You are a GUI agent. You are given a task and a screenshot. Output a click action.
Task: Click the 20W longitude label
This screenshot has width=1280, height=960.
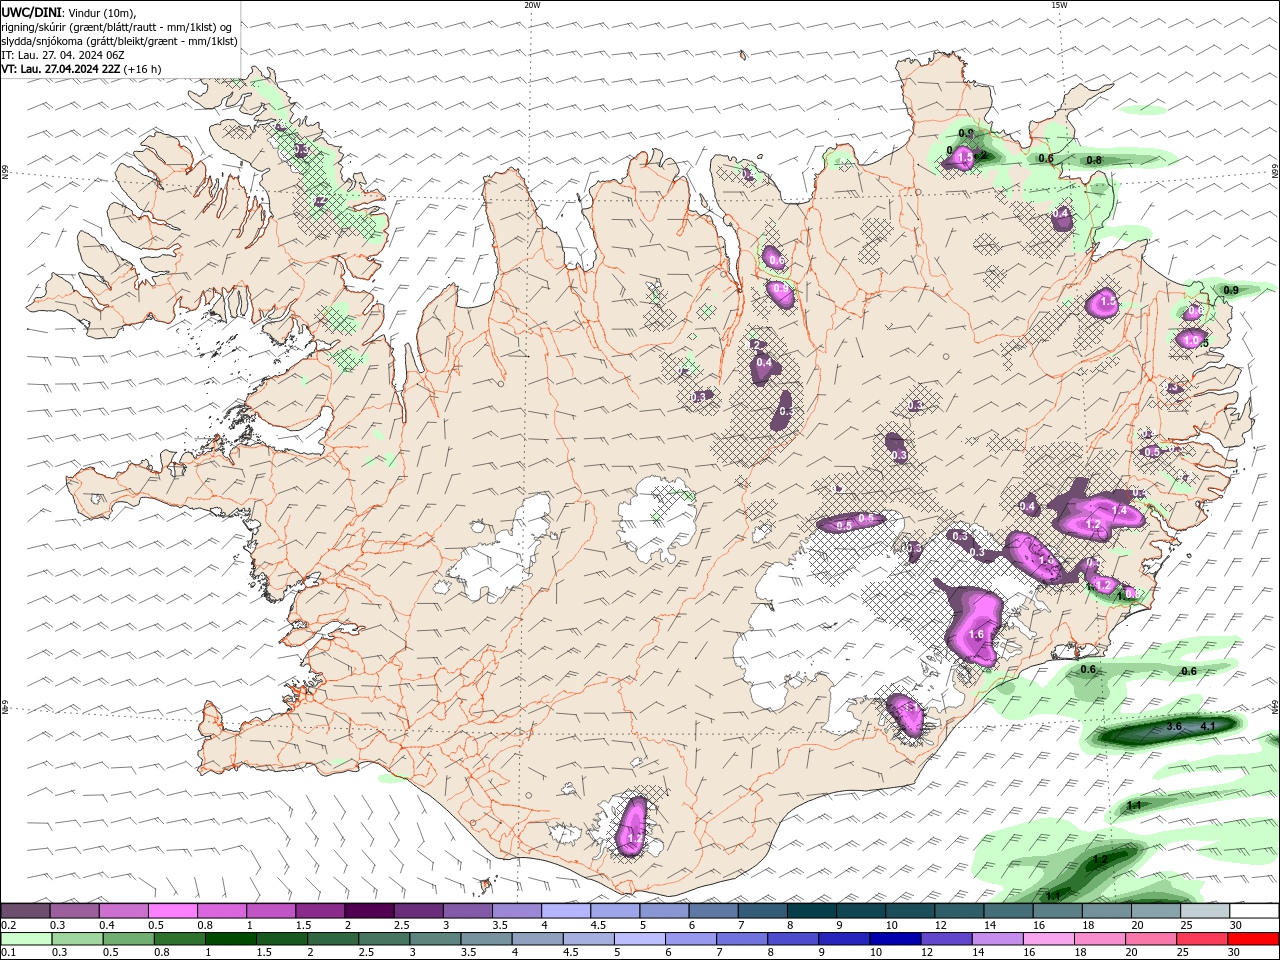pyautogui.click(x=532, y=5)
